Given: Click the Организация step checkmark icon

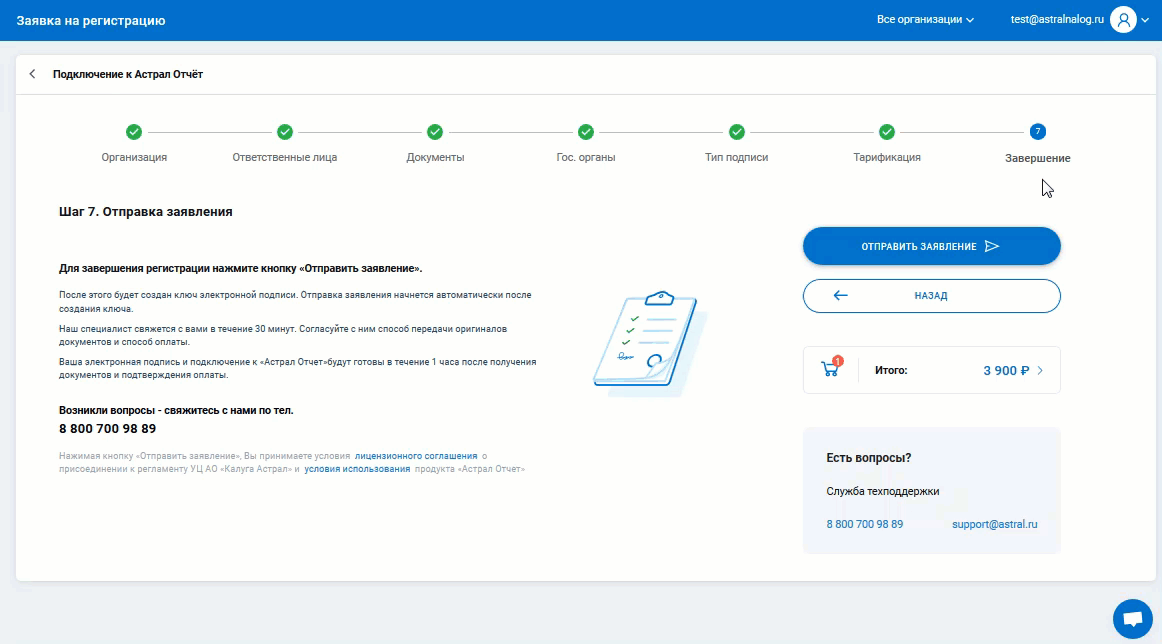Looking at the screenshot, I should pyautogui.click(x=133, y=132).
